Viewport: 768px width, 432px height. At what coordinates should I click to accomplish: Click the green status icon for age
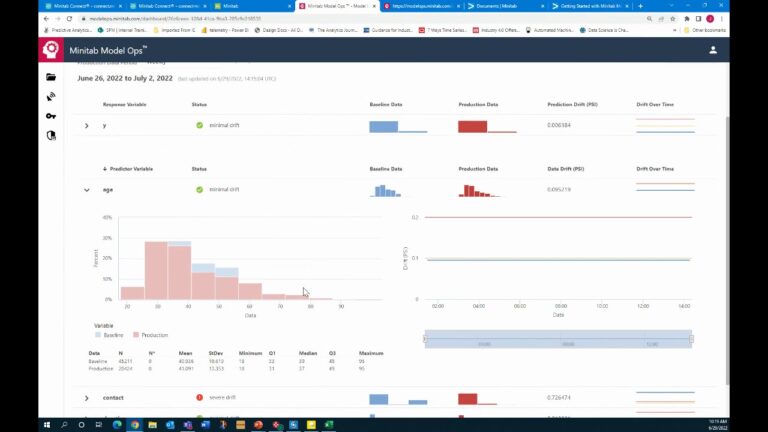pyautogui.click(x=199, y=190)
